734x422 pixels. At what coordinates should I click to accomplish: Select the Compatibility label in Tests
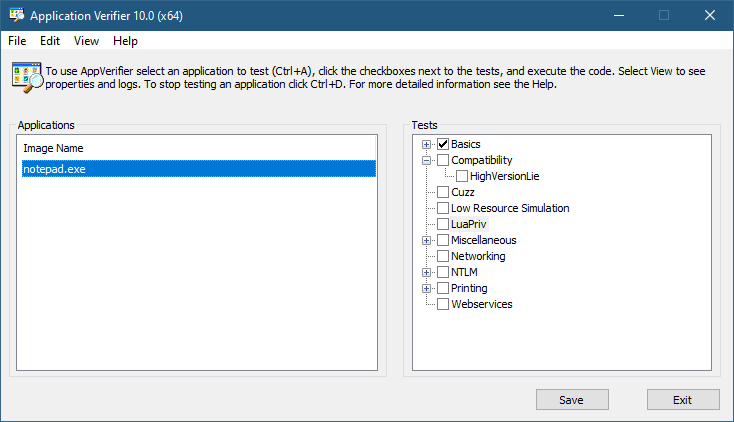pyautogui.click(x=482, y=160)
